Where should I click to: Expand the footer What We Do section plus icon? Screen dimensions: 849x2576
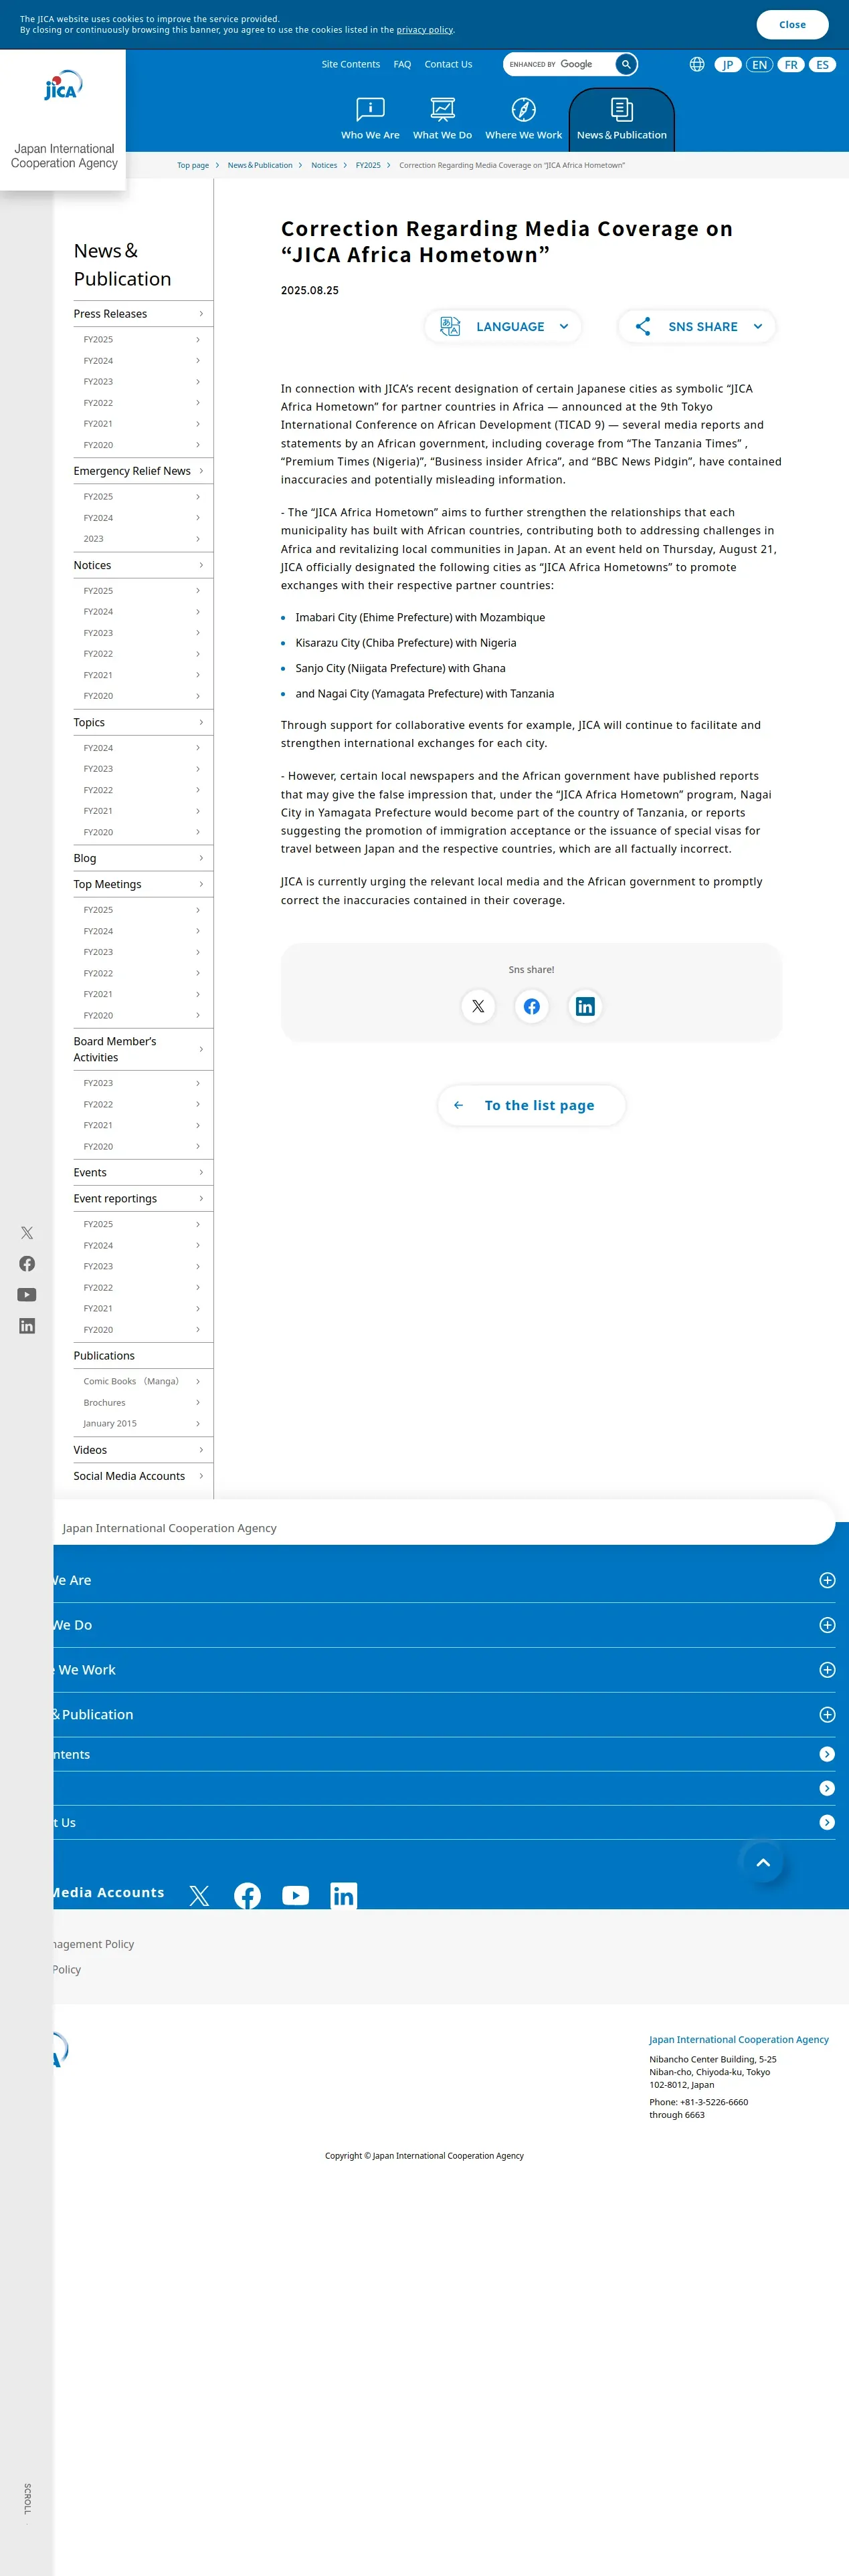coord(827,1625)
